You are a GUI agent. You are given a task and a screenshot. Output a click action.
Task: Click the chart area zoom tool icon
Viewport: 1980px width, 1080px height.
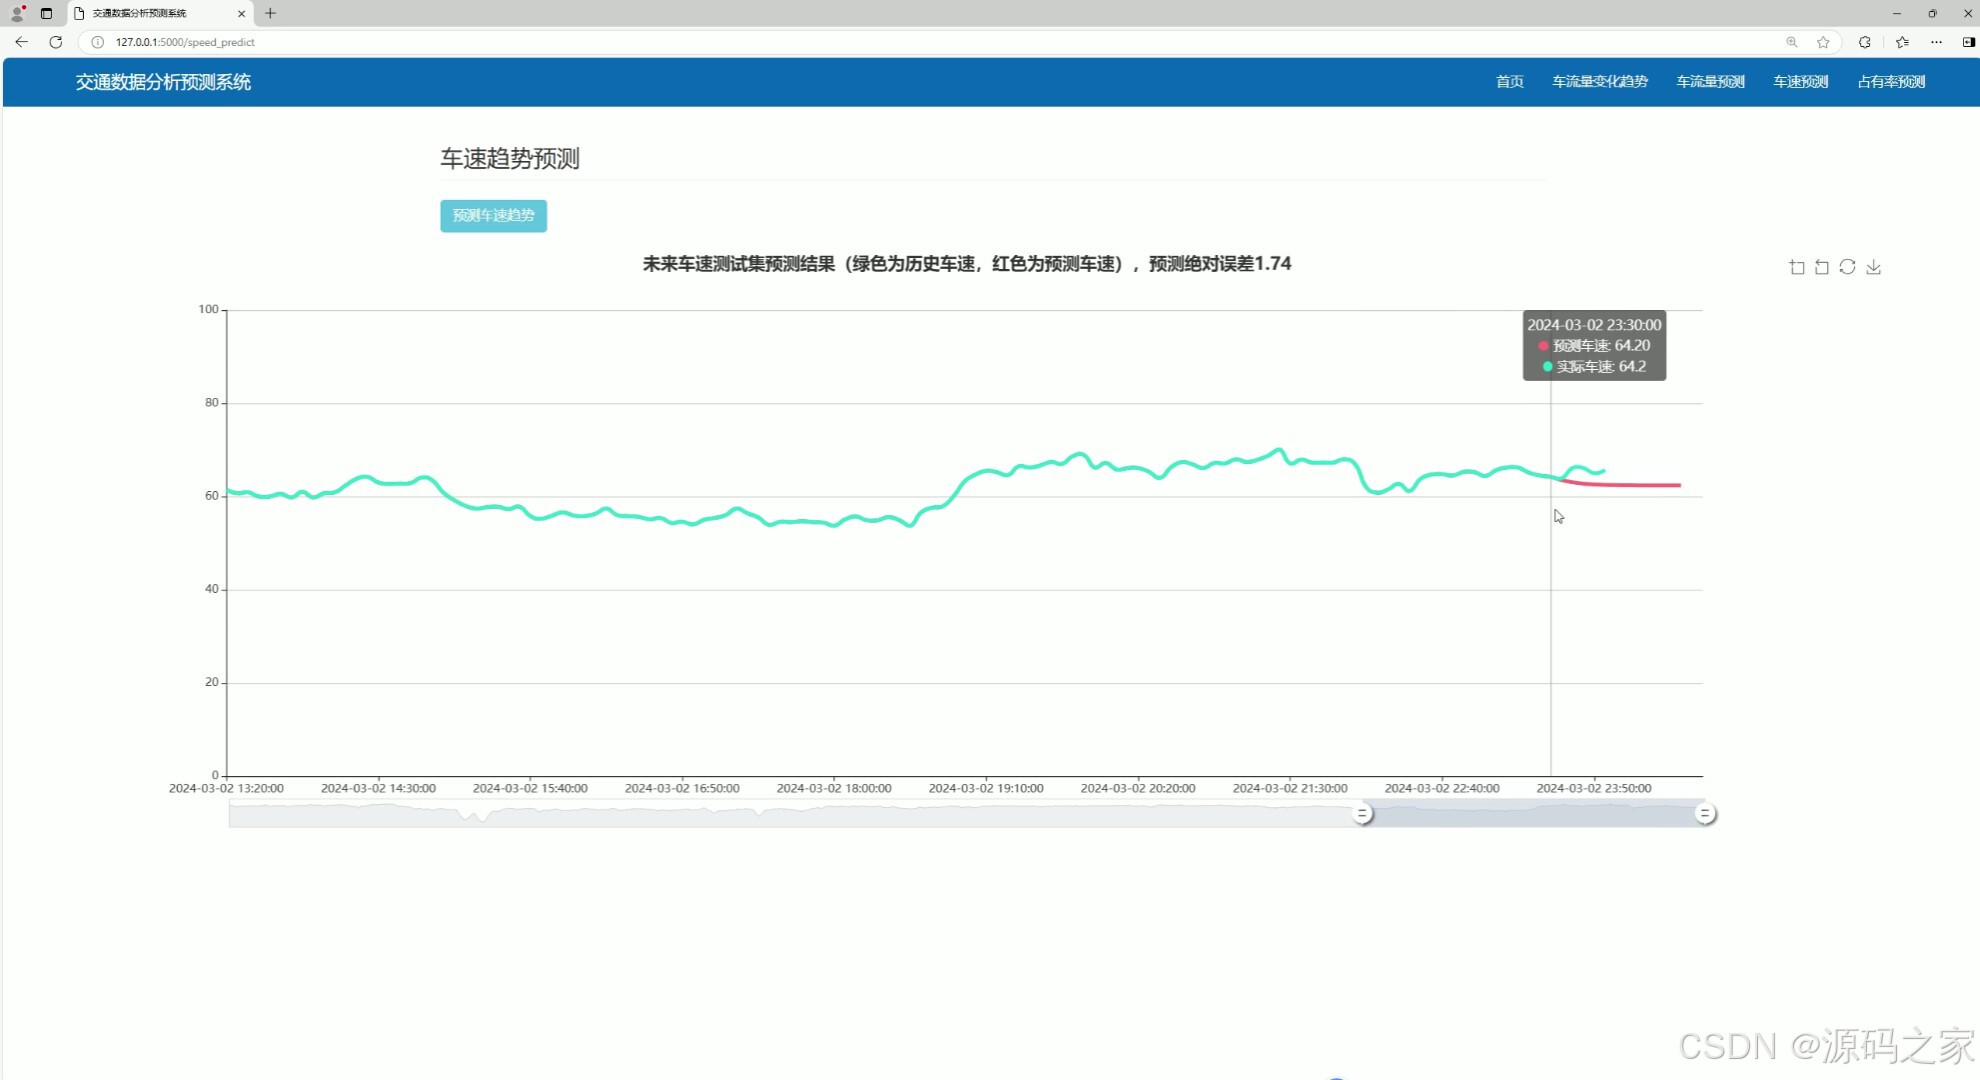[1797, 267]
